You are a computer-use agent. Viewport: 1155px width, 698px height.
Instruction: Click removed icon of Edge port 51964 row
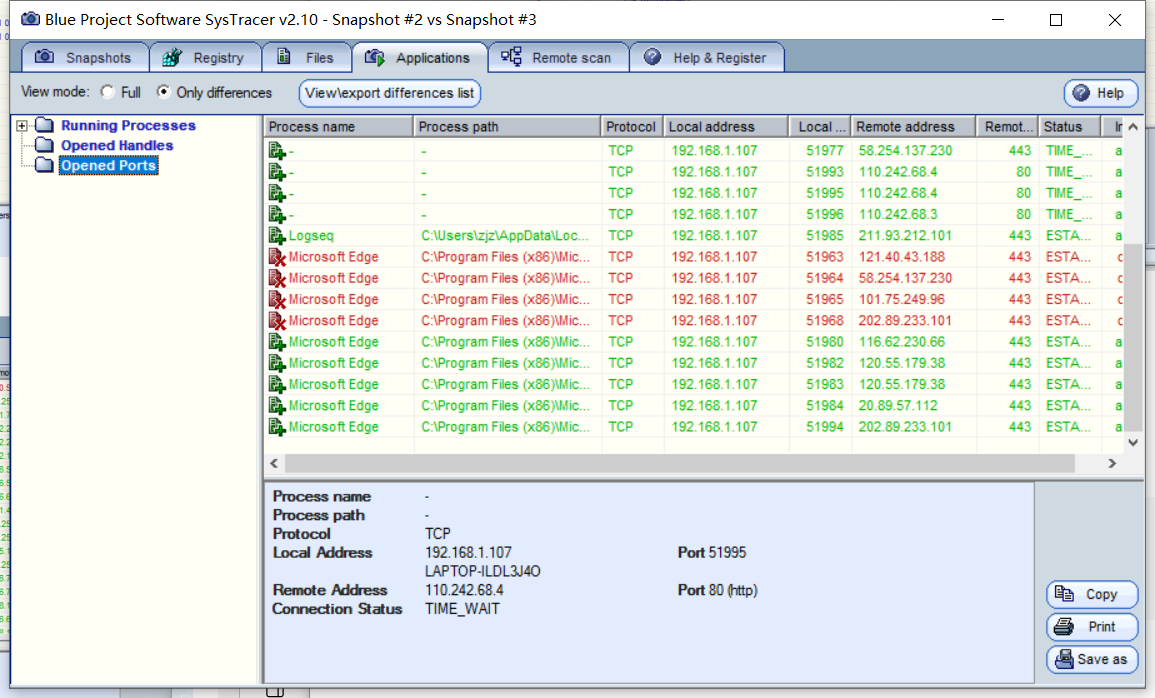pos(277,279)
